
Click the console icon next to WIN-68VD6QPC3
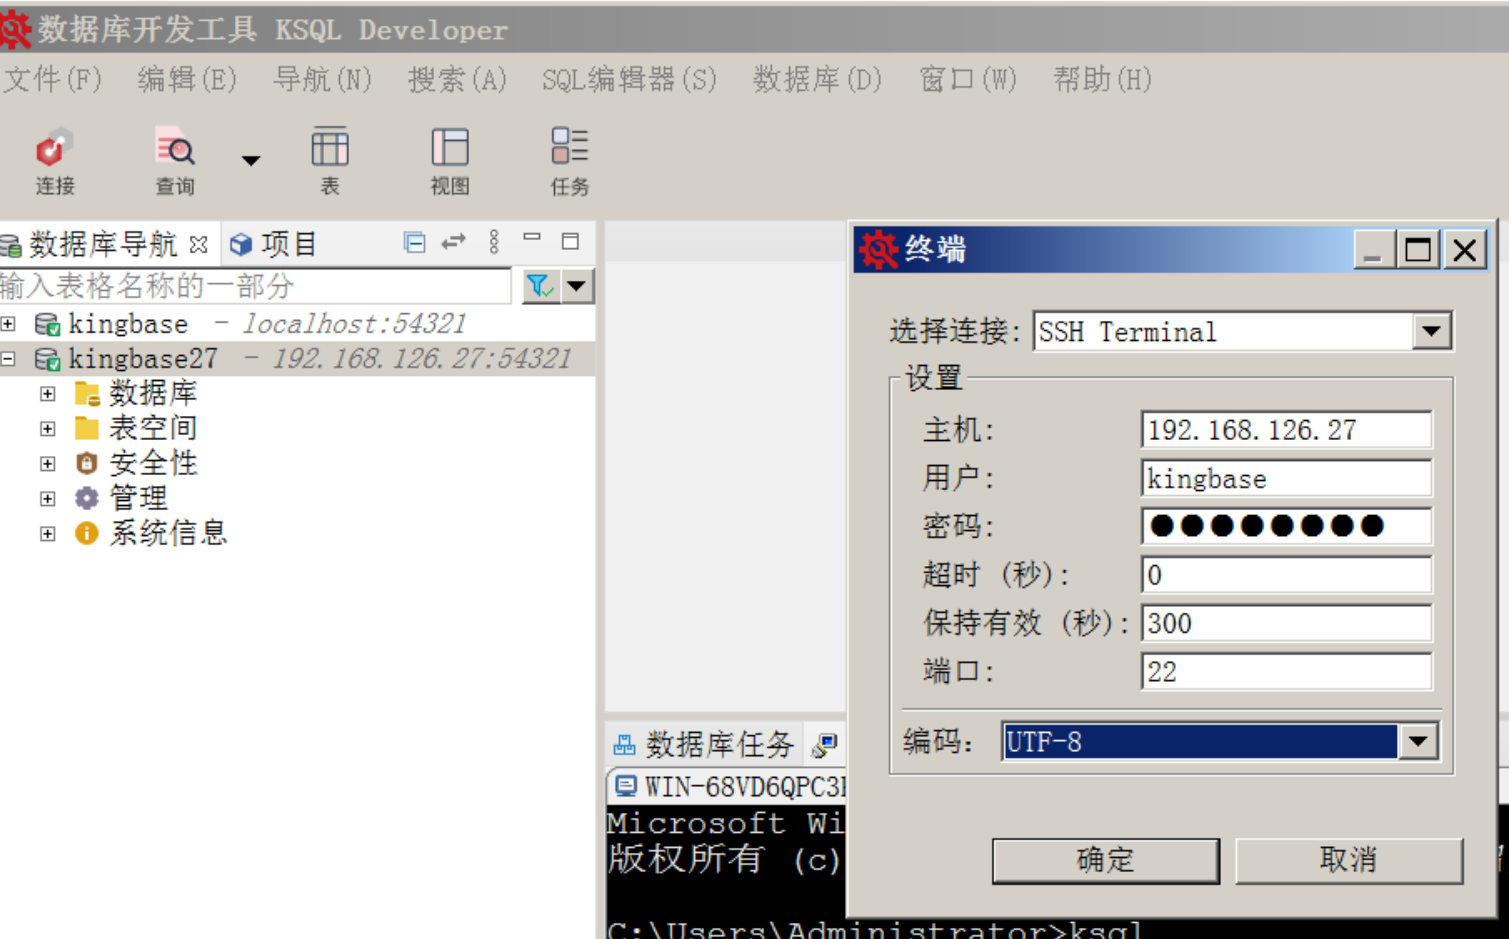[627, 786]
